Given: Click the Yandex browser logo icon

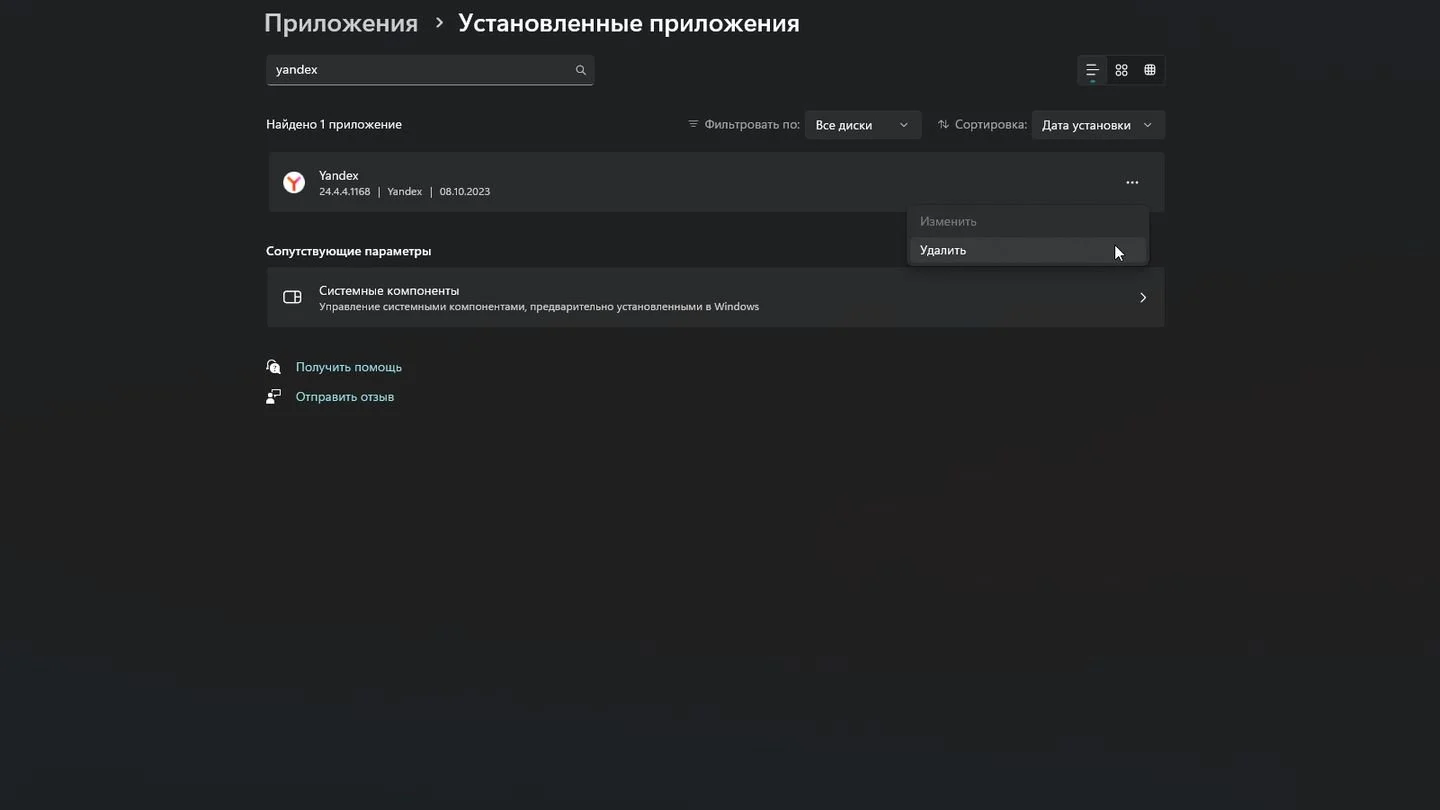Looking at the screenshot, I should point(294,182).
